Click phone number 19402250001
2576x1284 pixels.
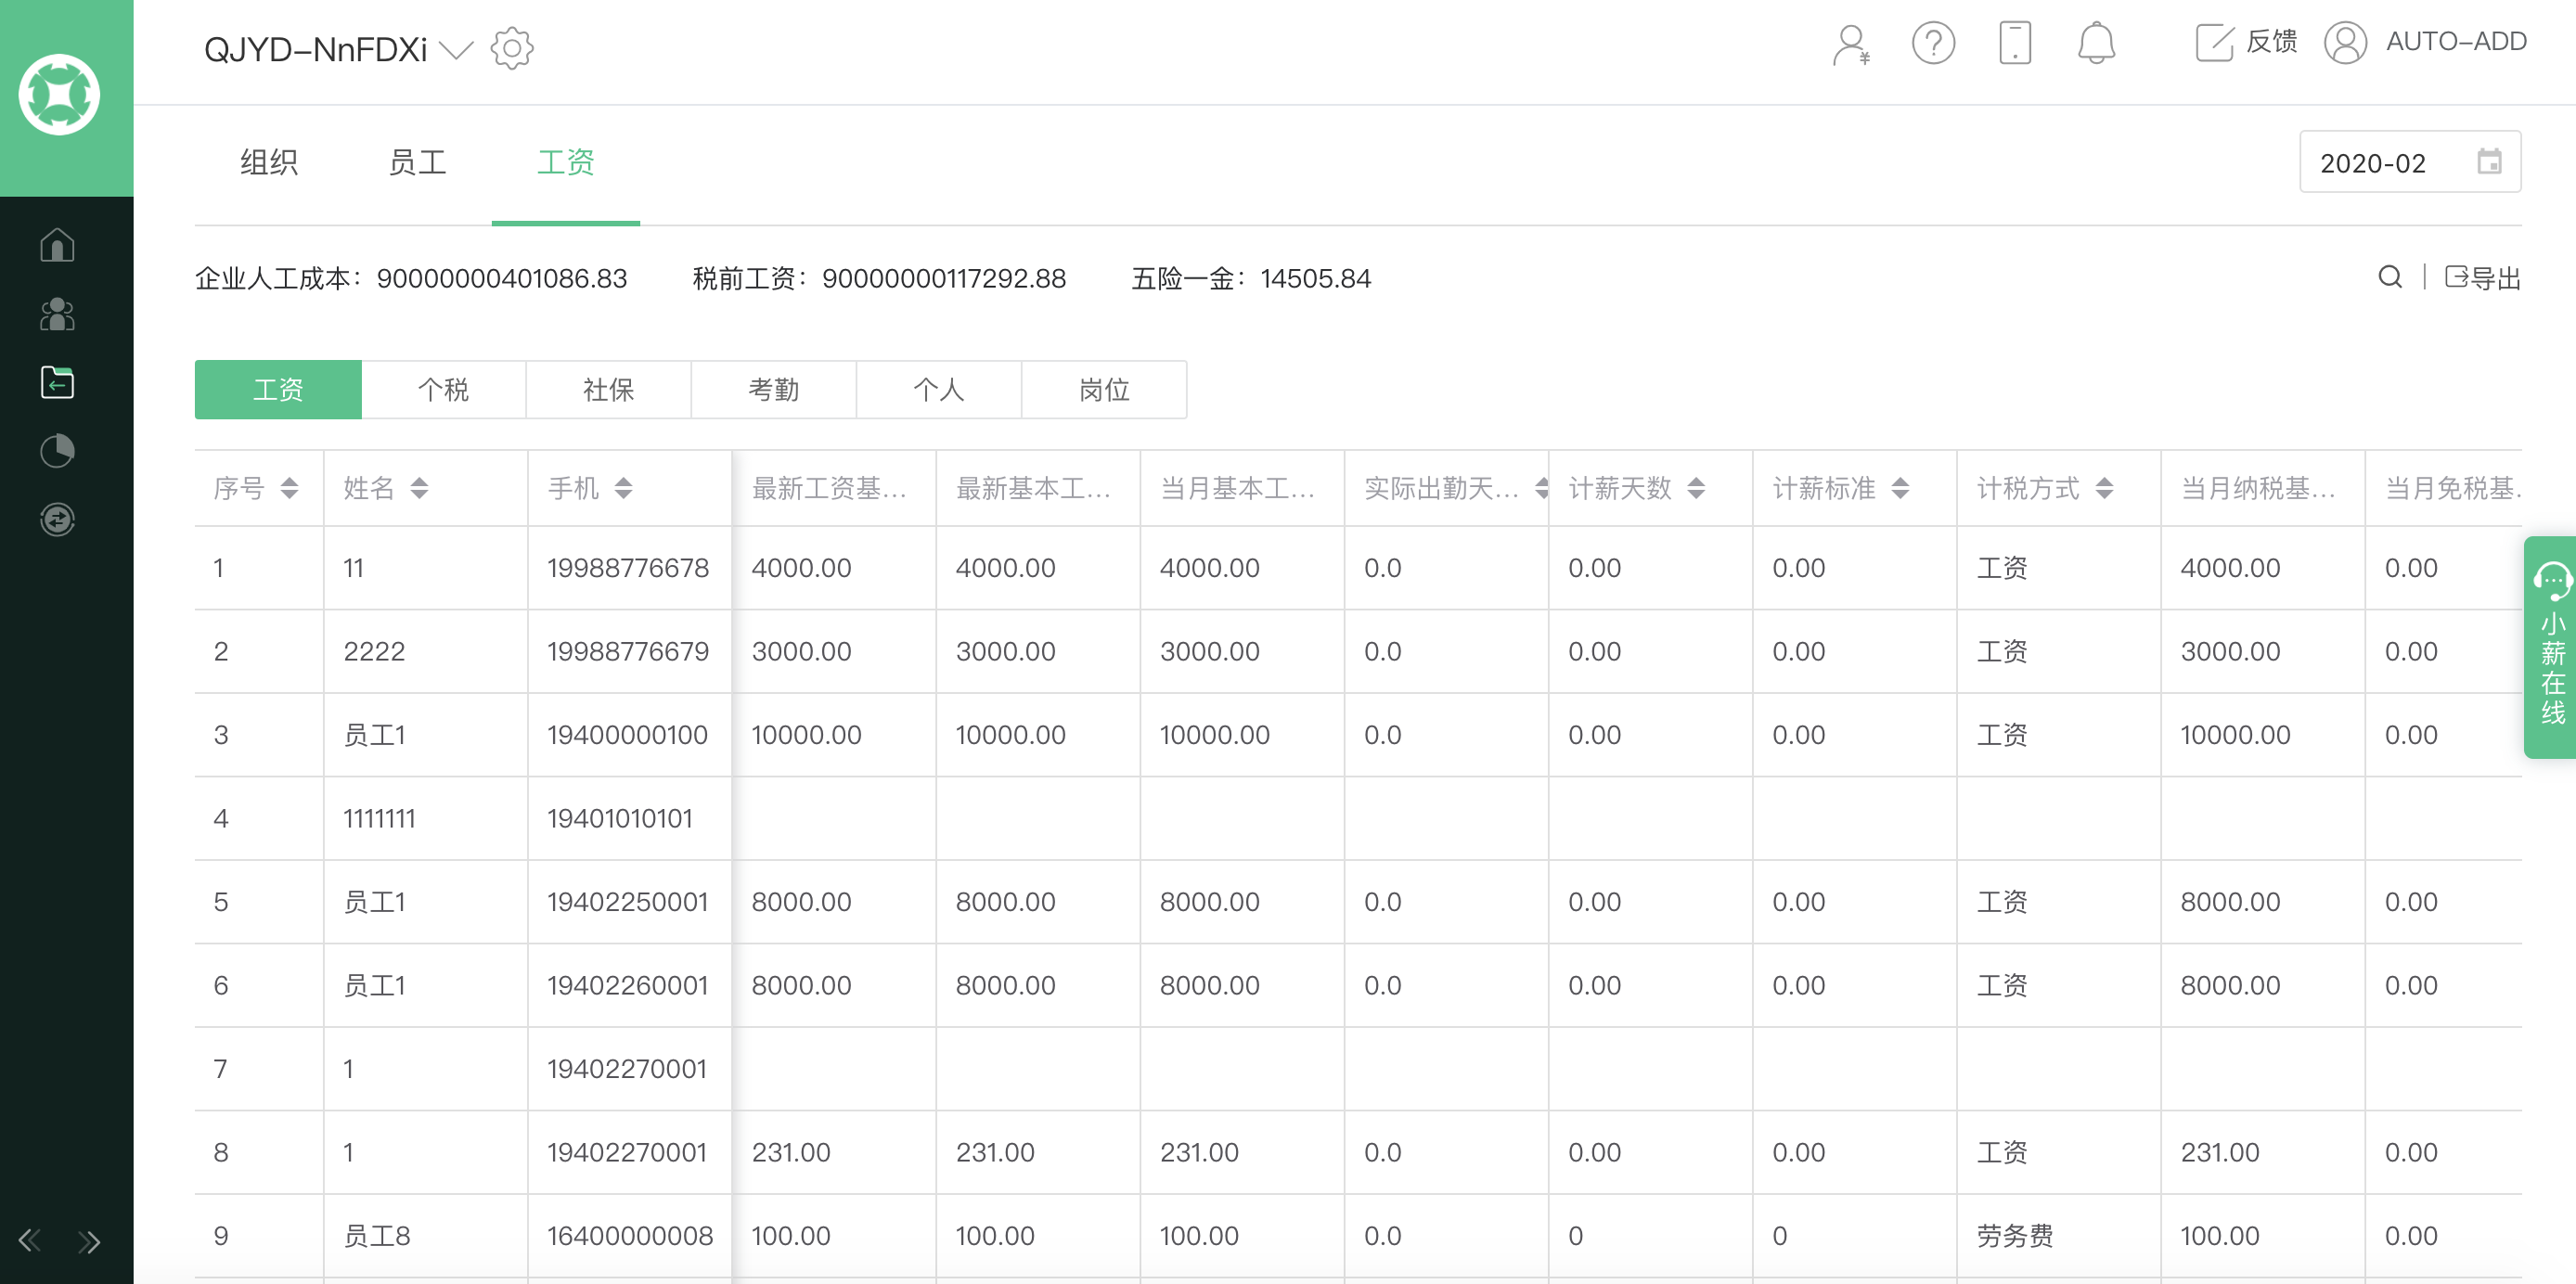tap(627, 902)
